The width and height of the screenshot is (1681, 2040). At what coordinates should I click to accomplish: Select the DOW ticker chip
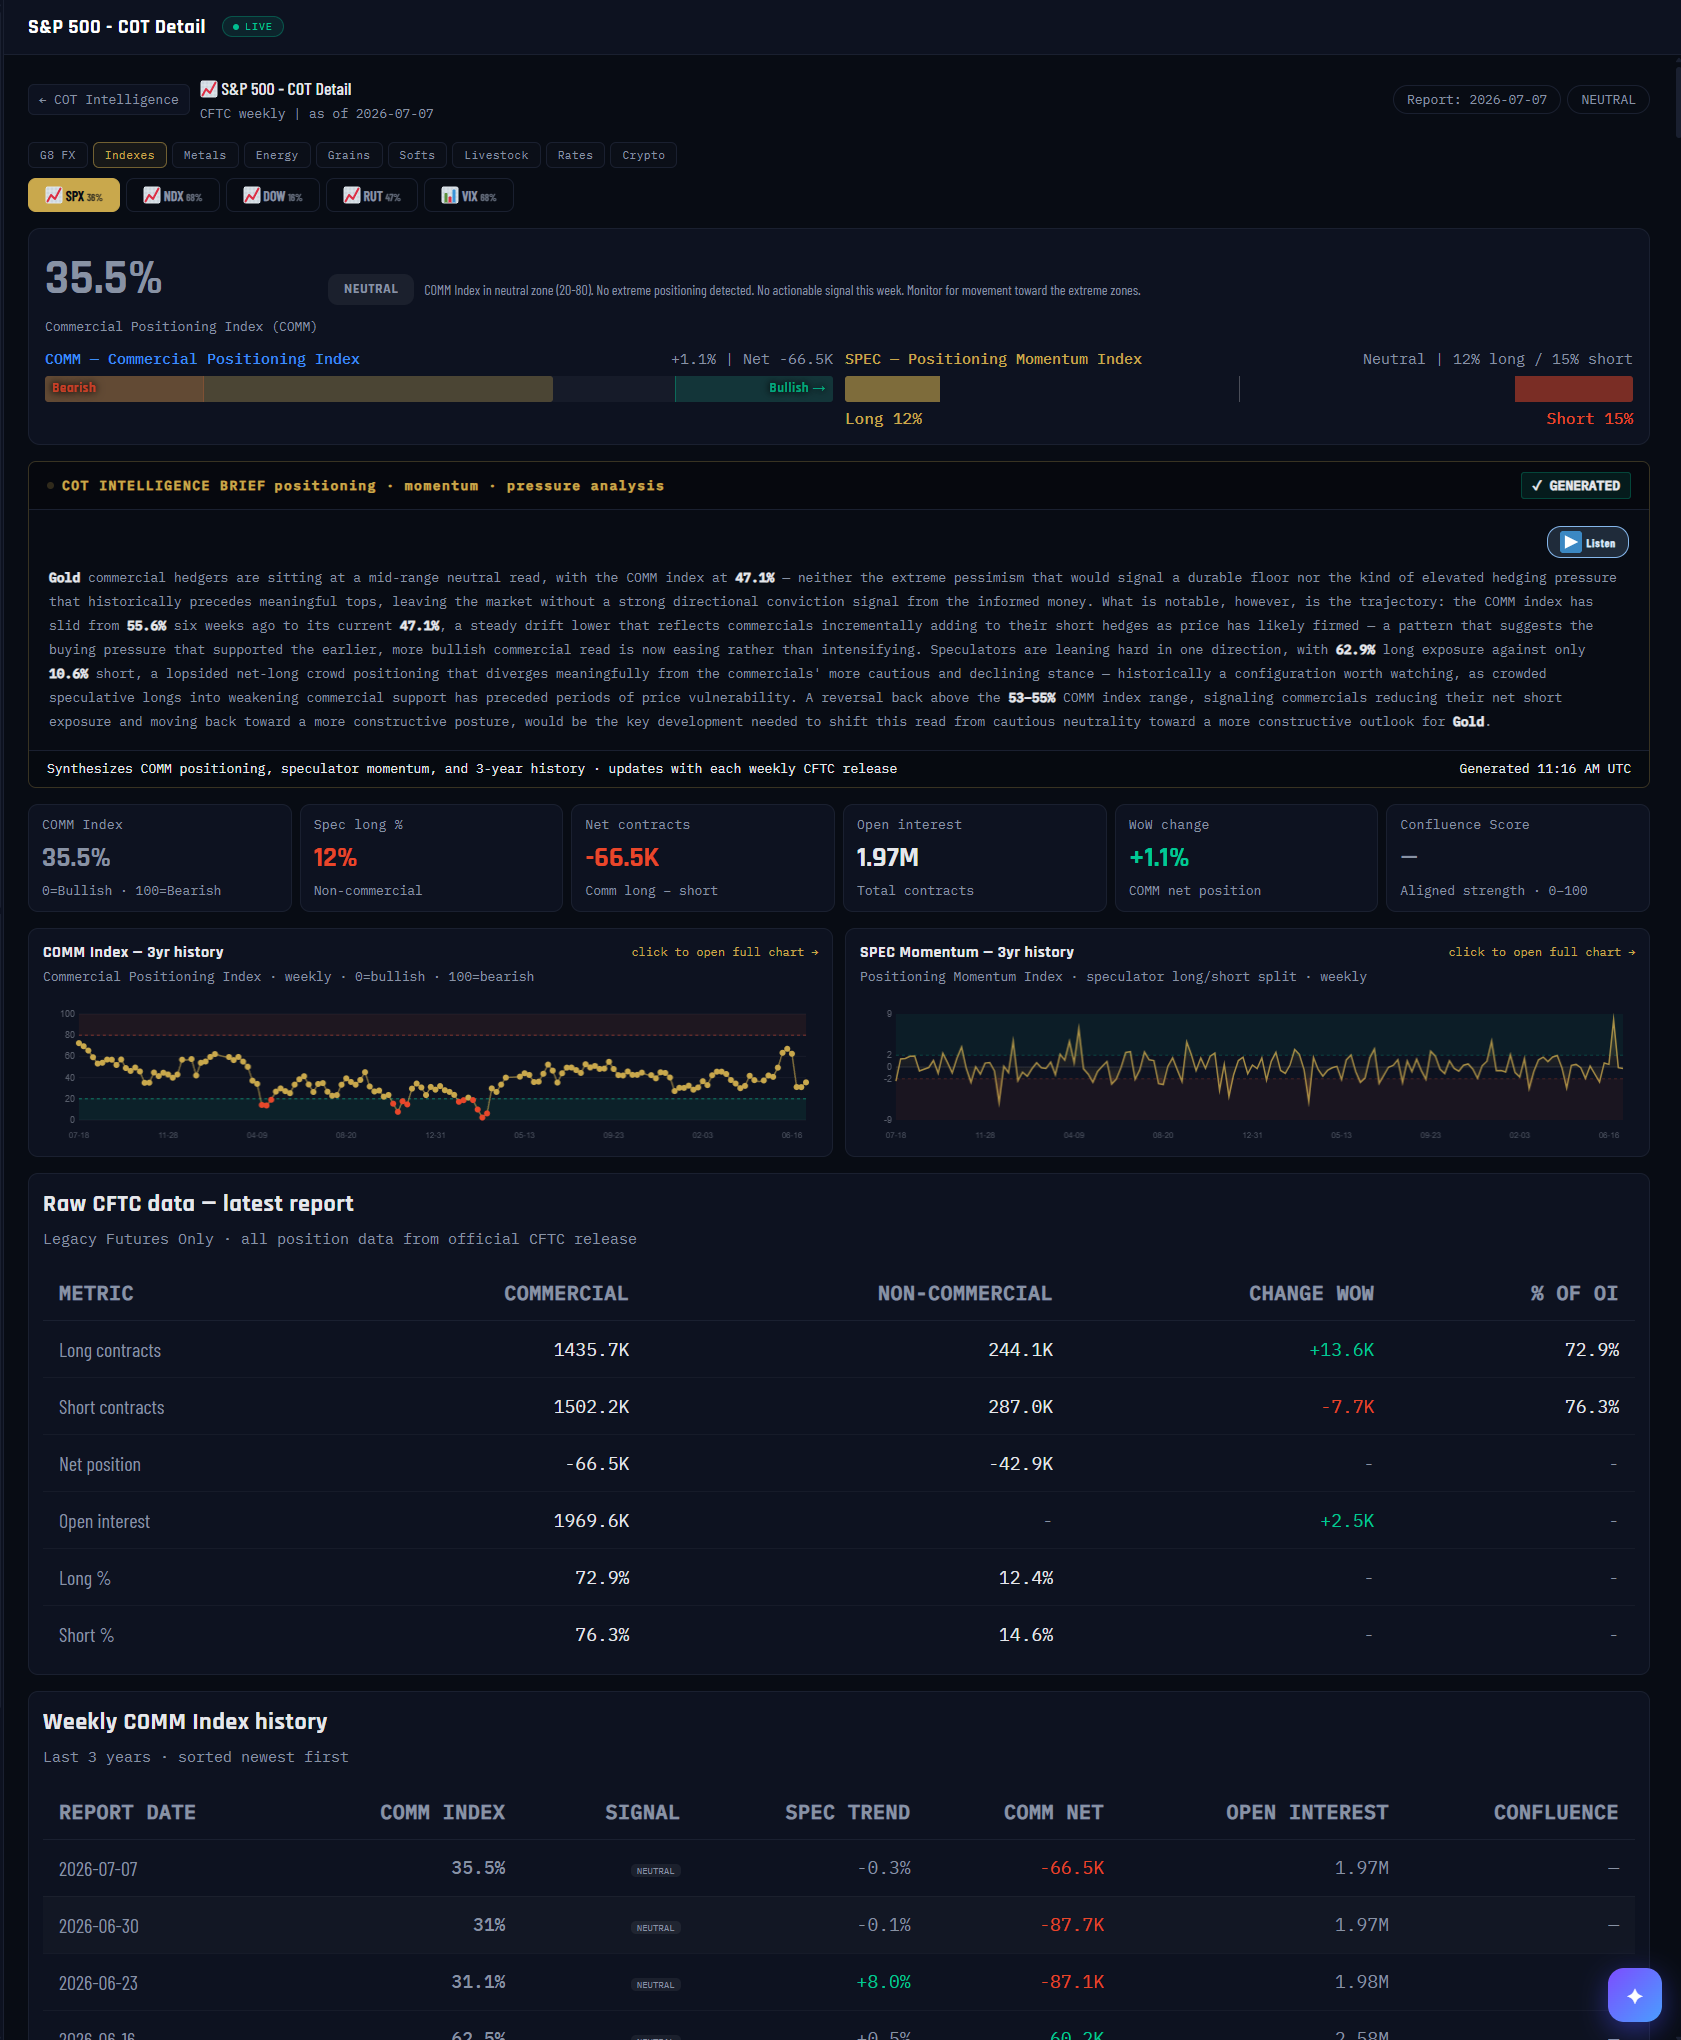(x=273, y=195)
